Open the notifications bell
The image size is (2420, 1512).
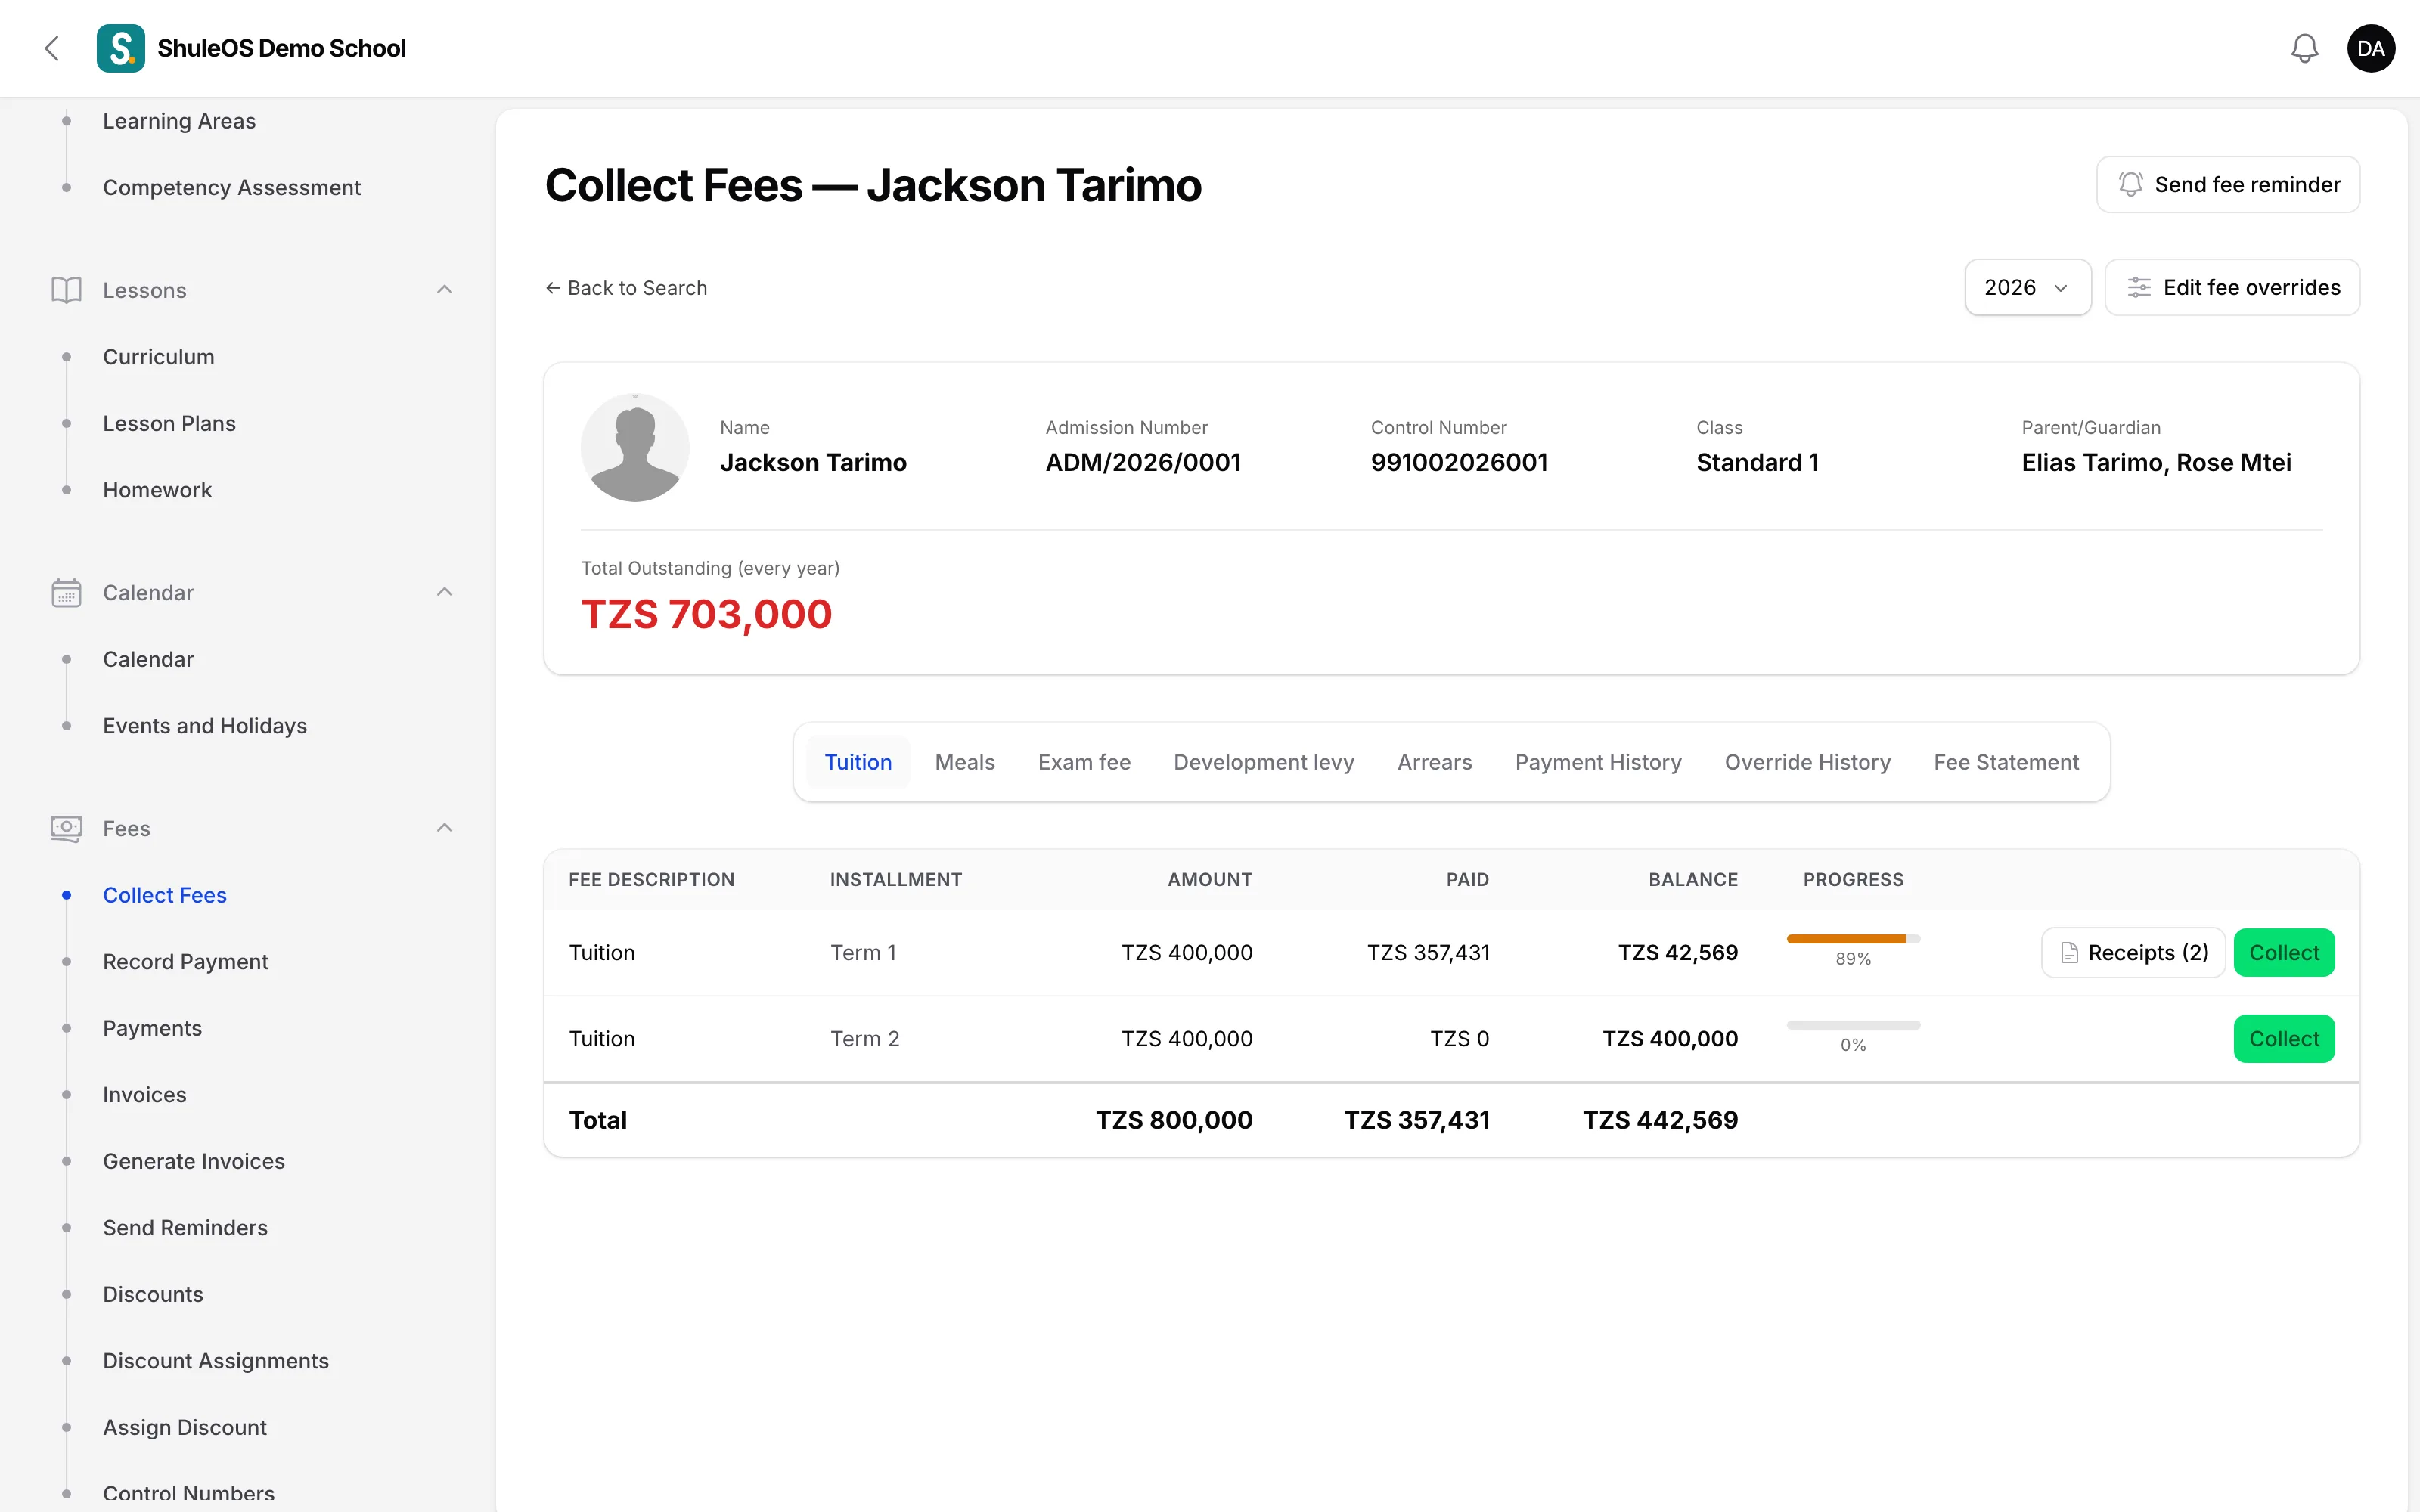click(x=2304, y=48)
